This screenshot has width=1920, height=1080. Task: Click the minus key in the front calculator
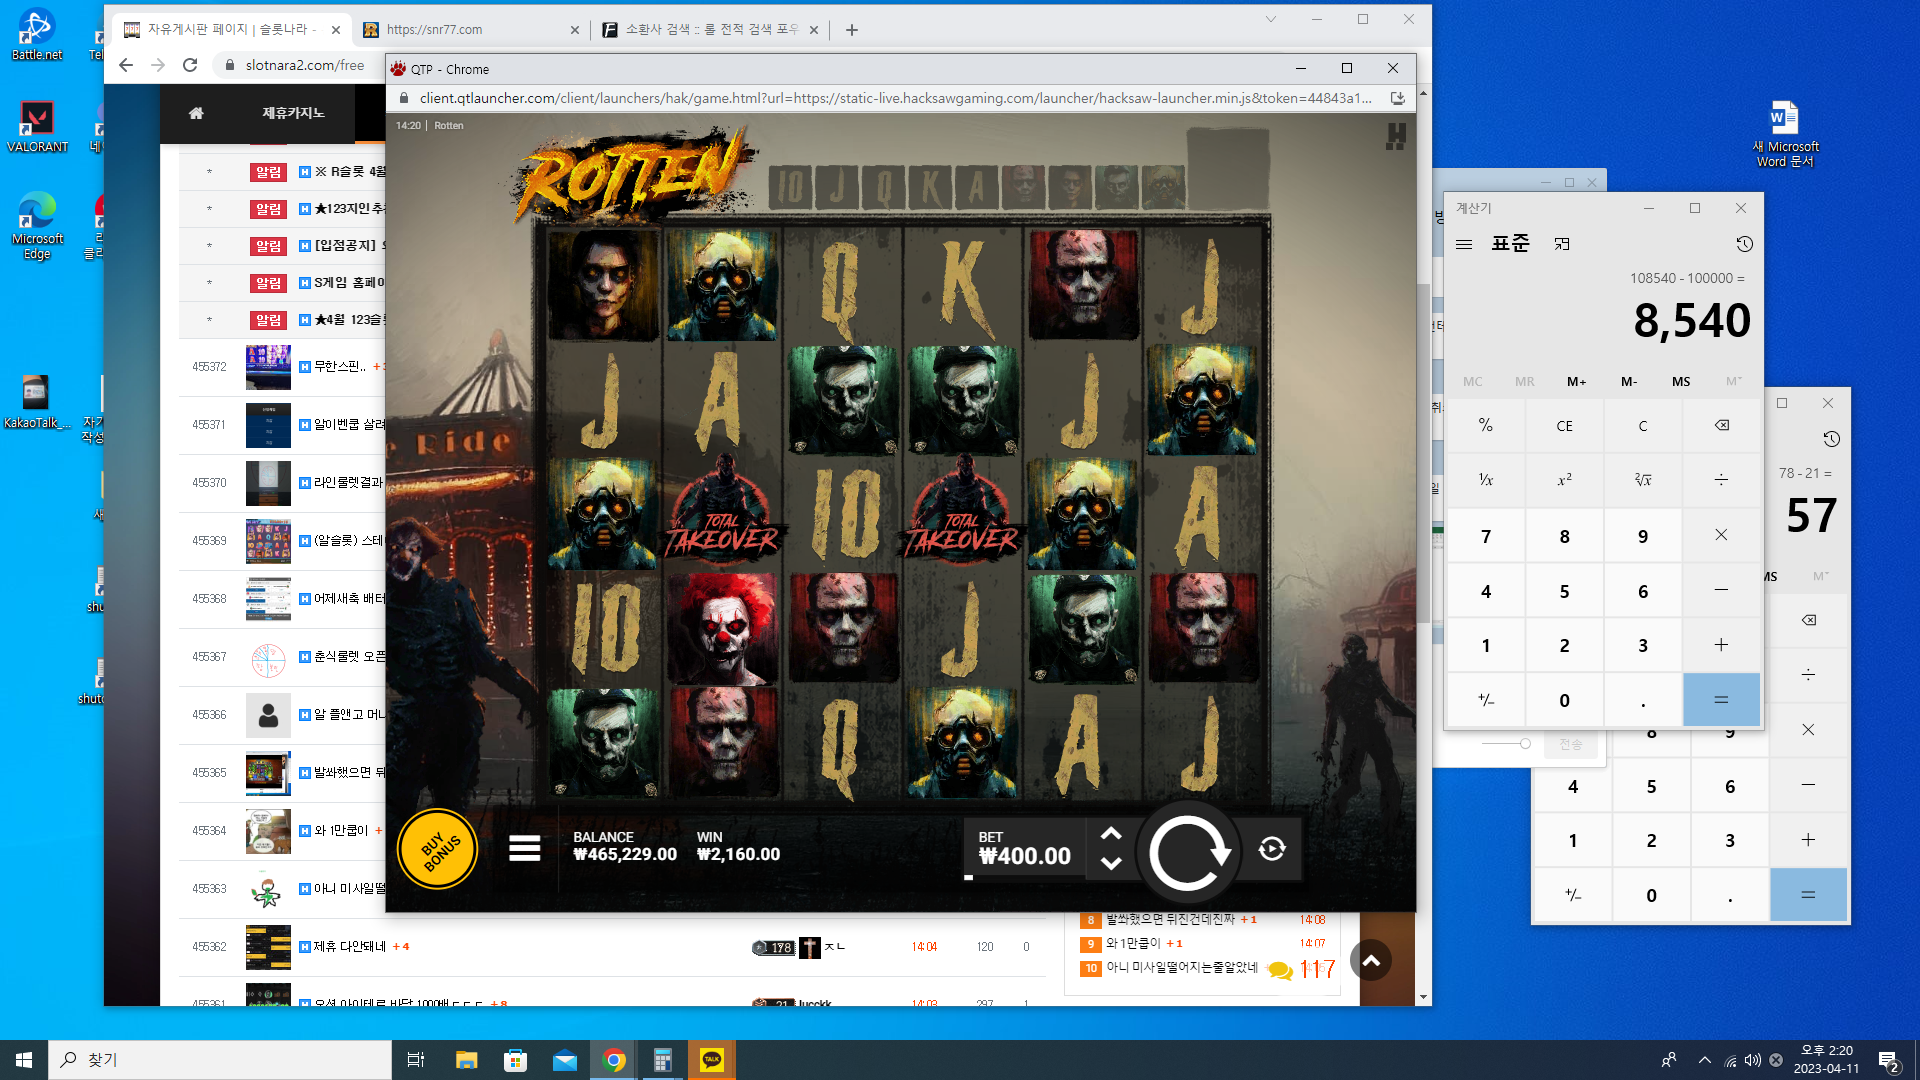tap(1721, 591)
